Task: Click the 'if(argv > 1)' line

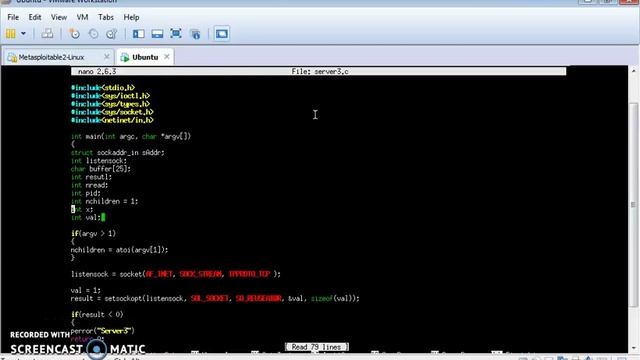Action: click(93, 233)
